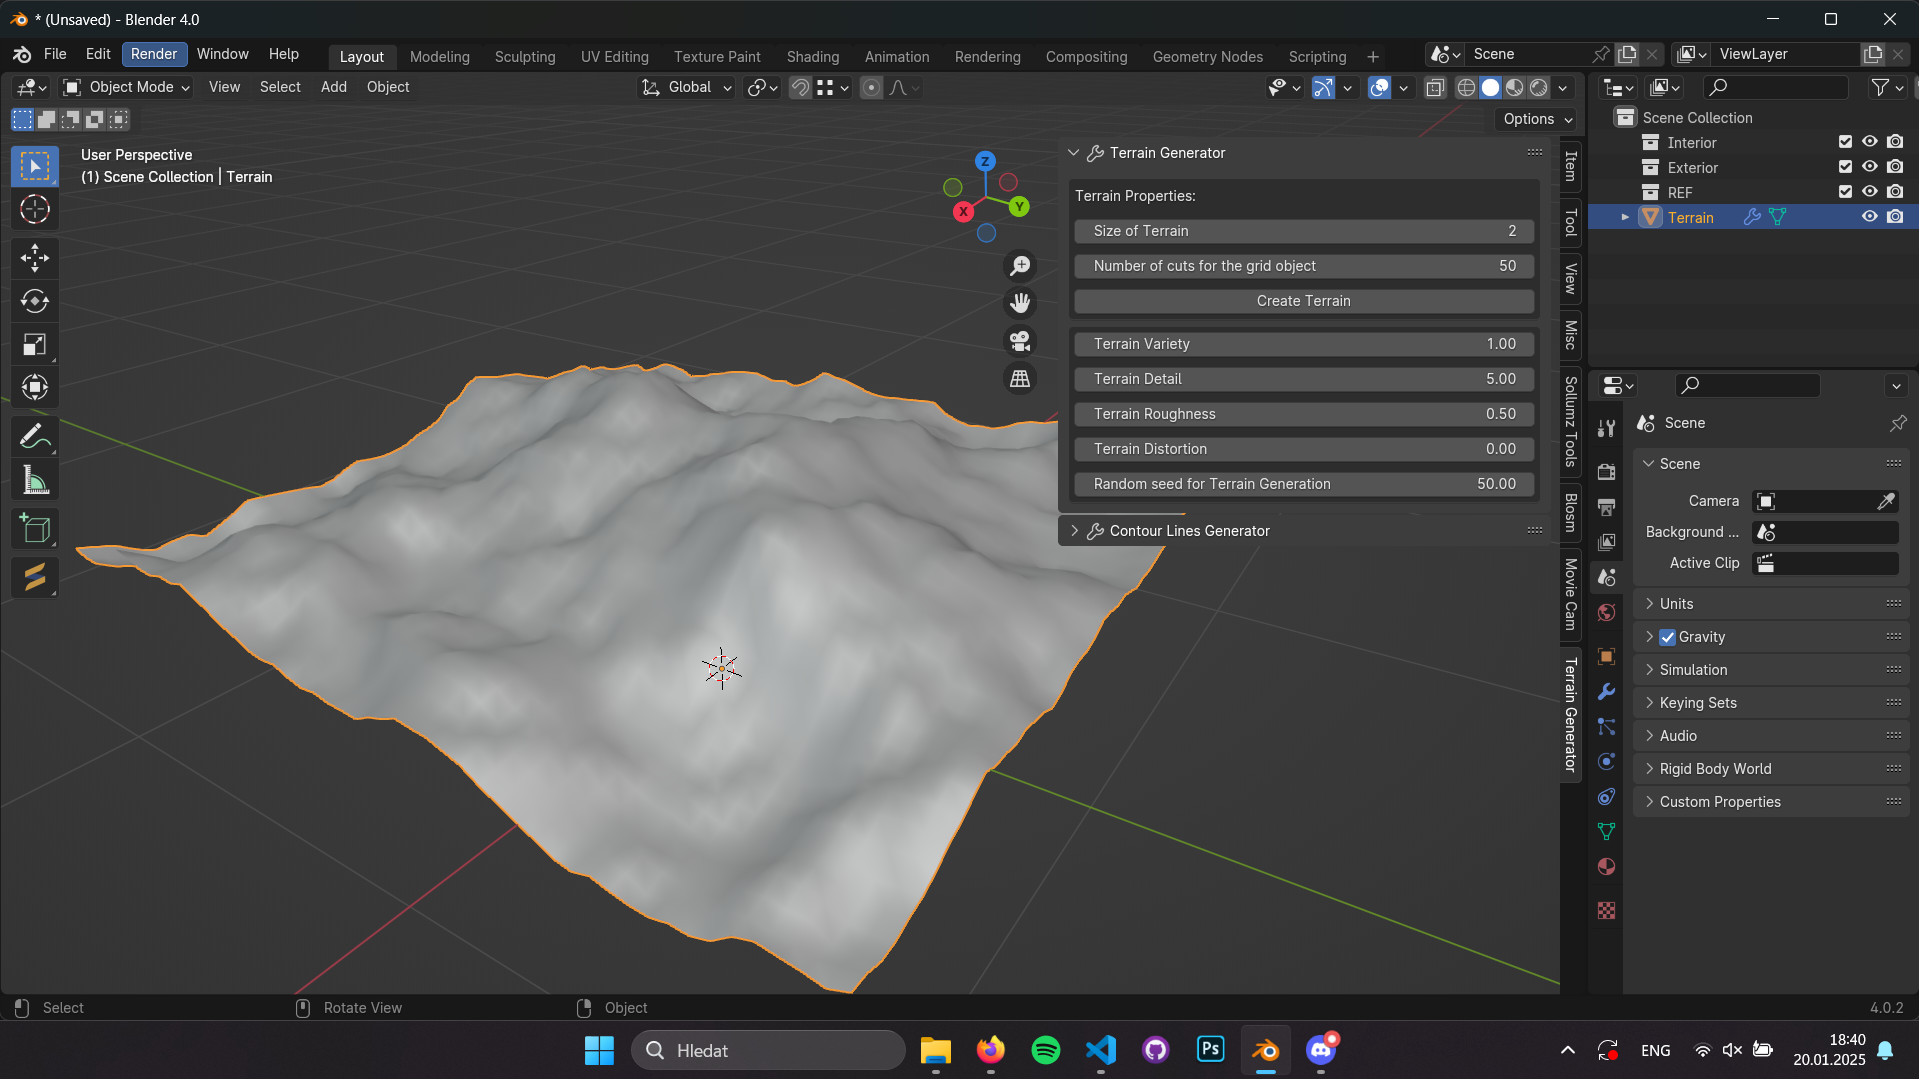This screenshot has height=1080, width=1920.
Task: Pin the Scene properties panel
Action: 1897,423
